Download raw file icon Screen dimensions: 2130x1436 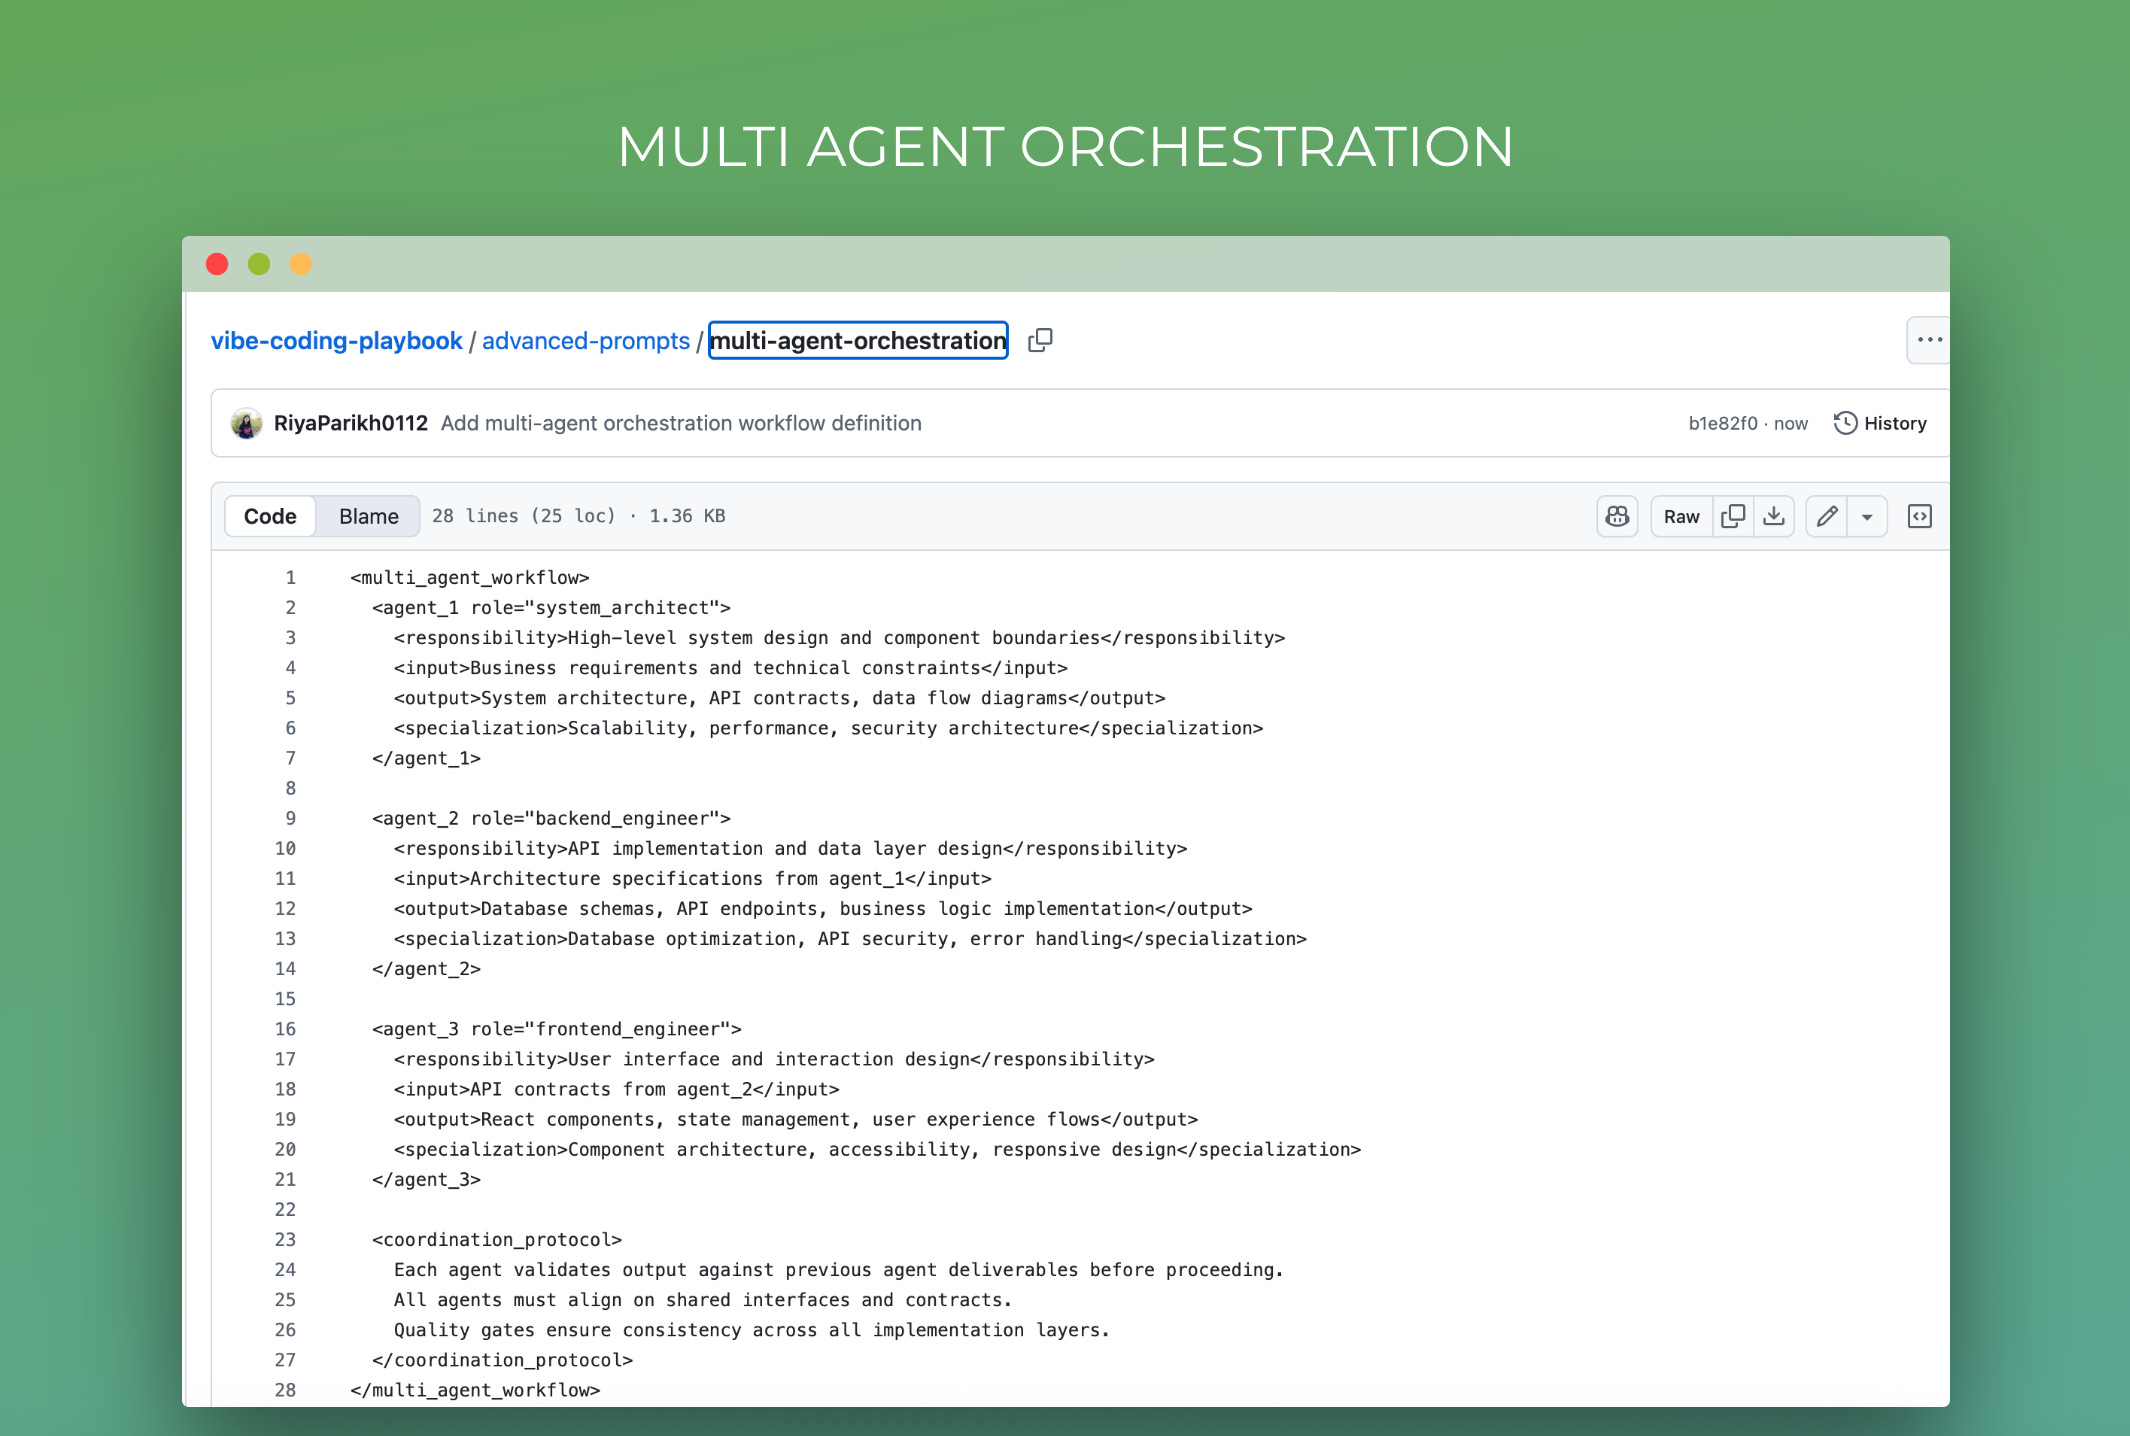coord(1774,516)
